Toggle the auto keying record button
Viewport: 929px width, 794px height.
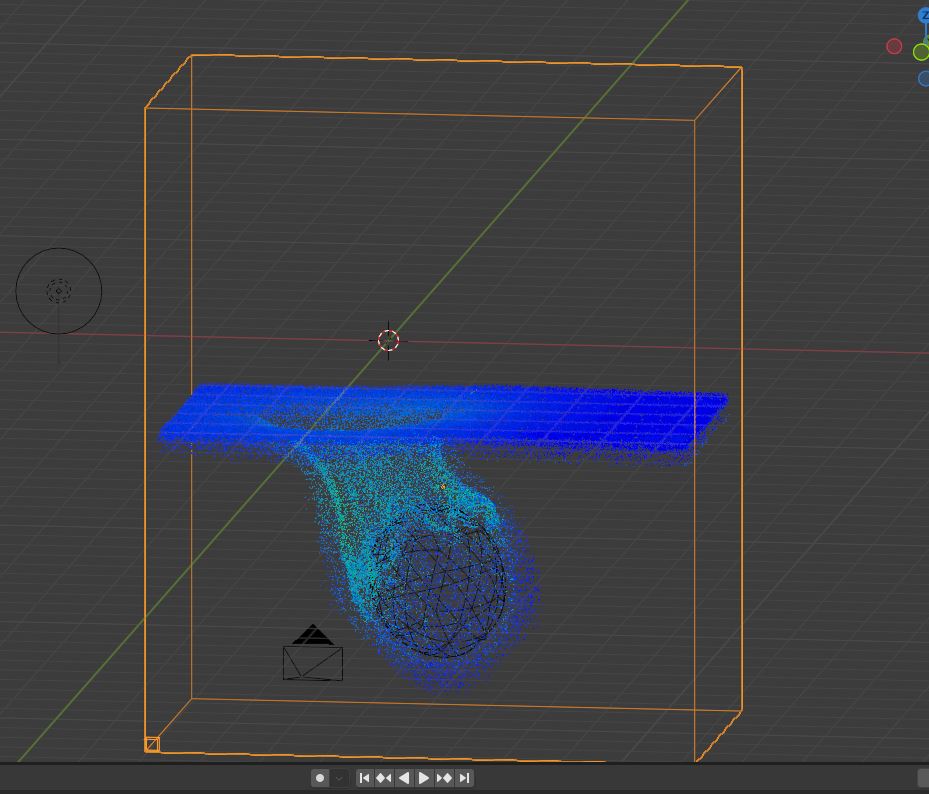[321, 778]
